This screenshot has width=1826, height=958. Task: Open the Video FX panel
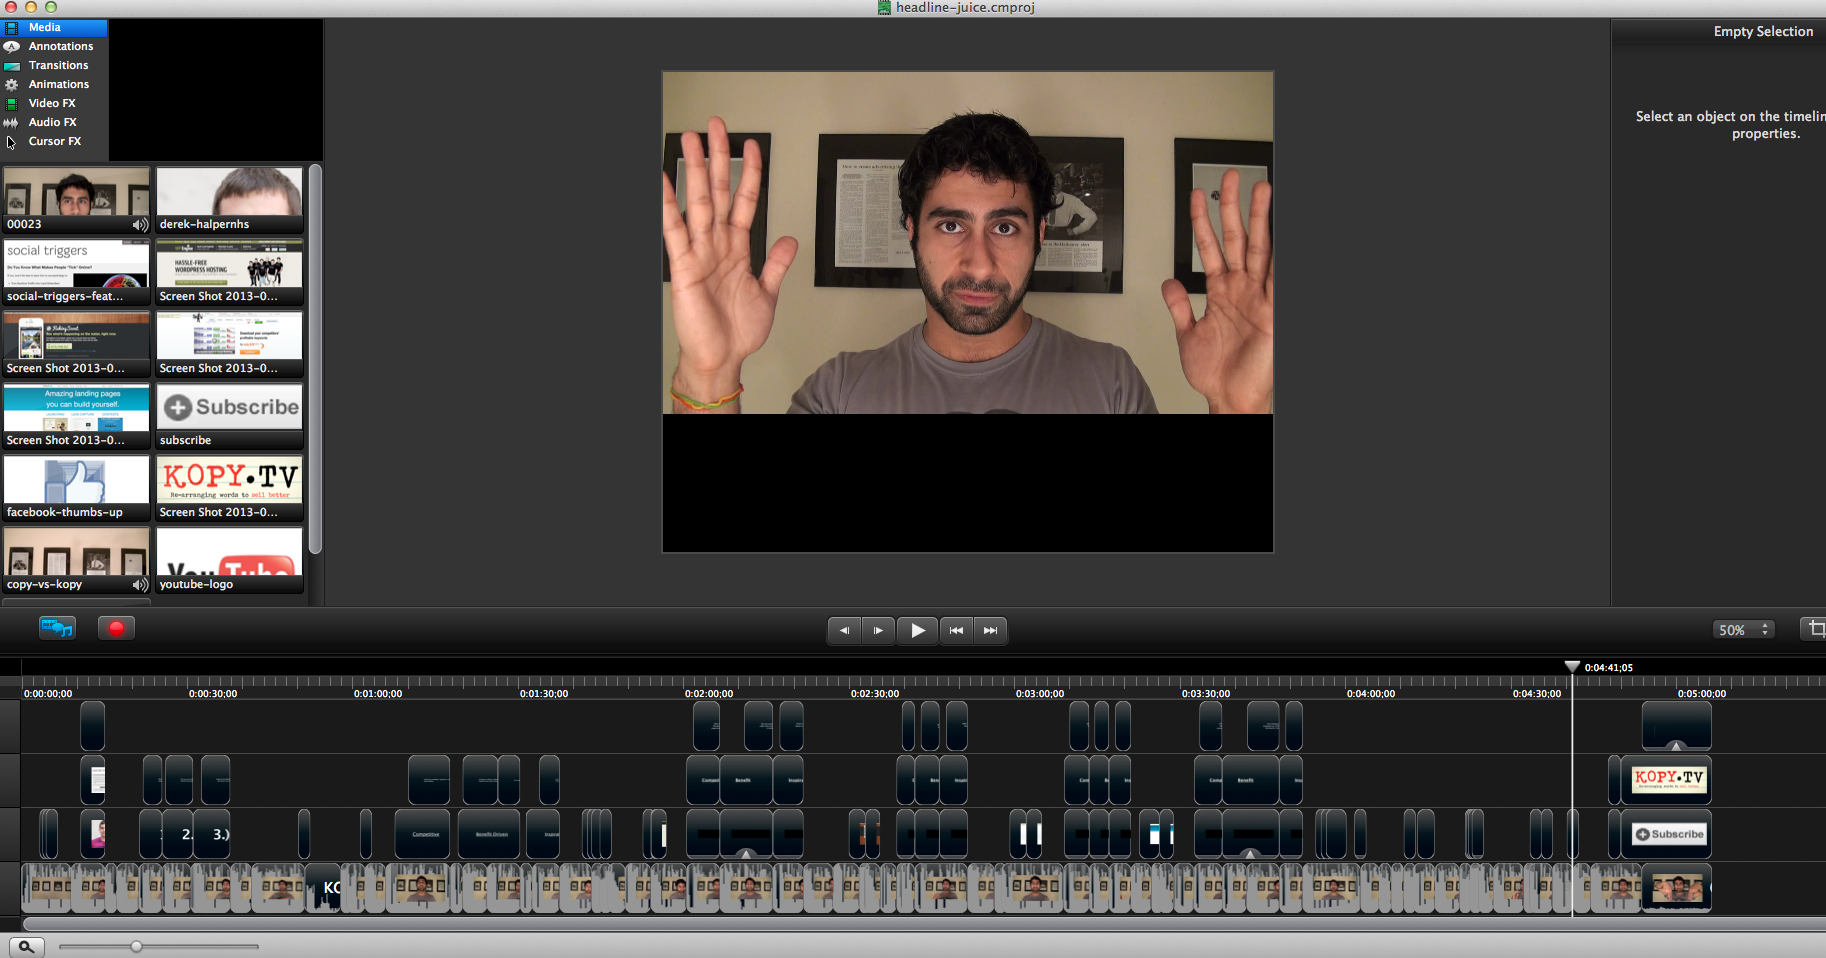[52, 103]
